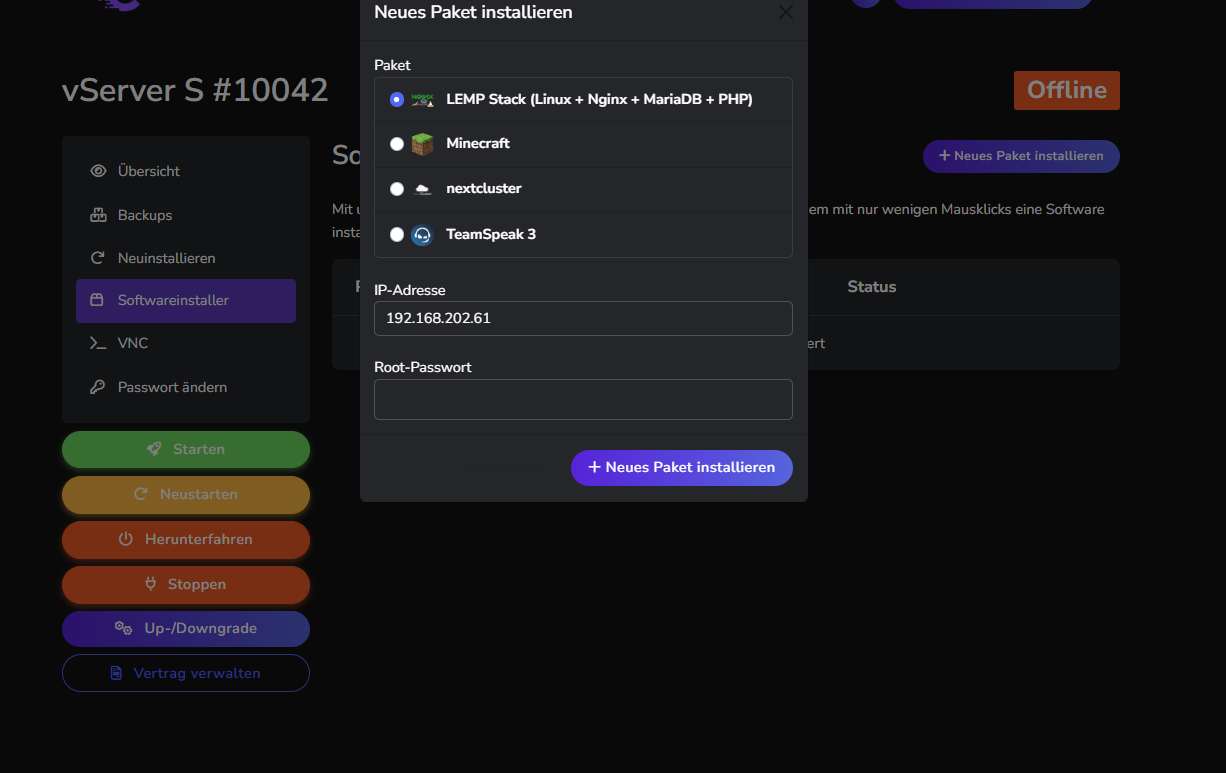The image size is (1226, 773).
Task: Click the page's Neues Paket installieren button
Action: [1021, 156]
